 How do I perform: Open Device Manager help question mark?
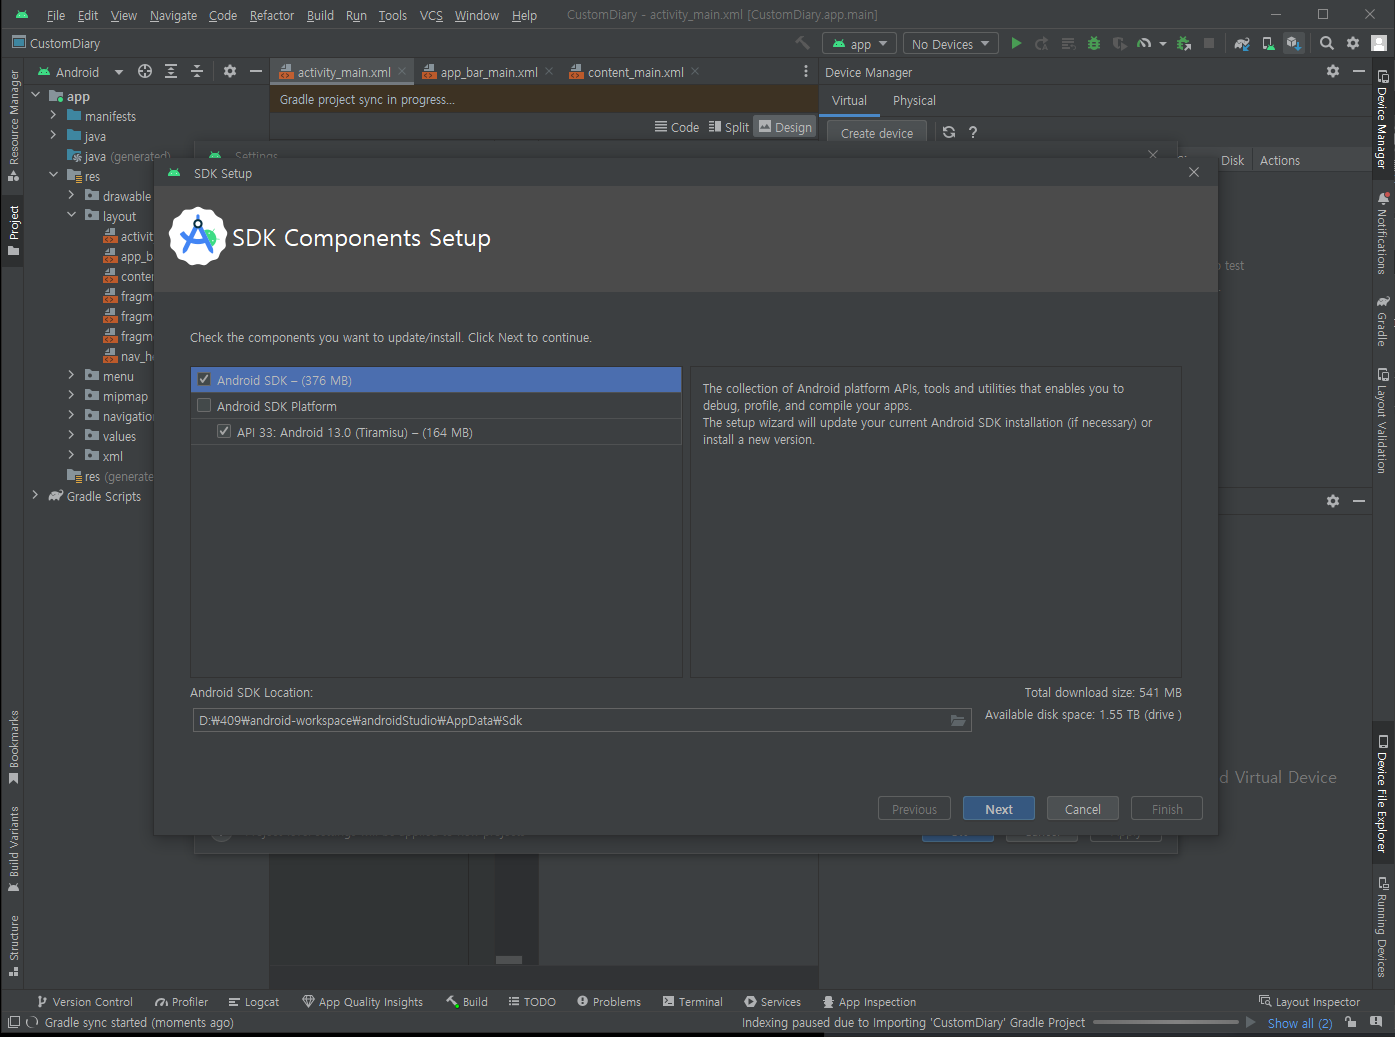[x=973, y=132]
